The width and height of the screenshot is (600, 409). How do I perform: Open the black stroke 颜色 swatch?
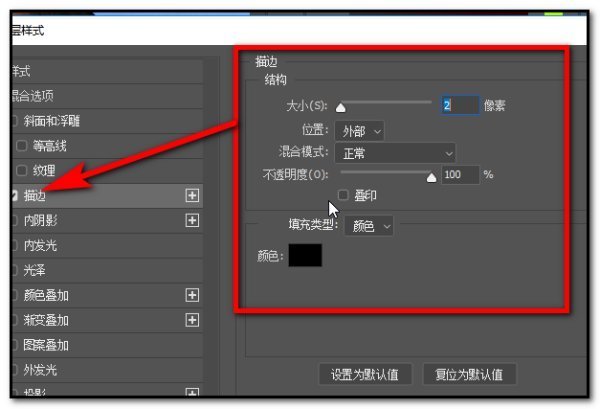[305, 255]
